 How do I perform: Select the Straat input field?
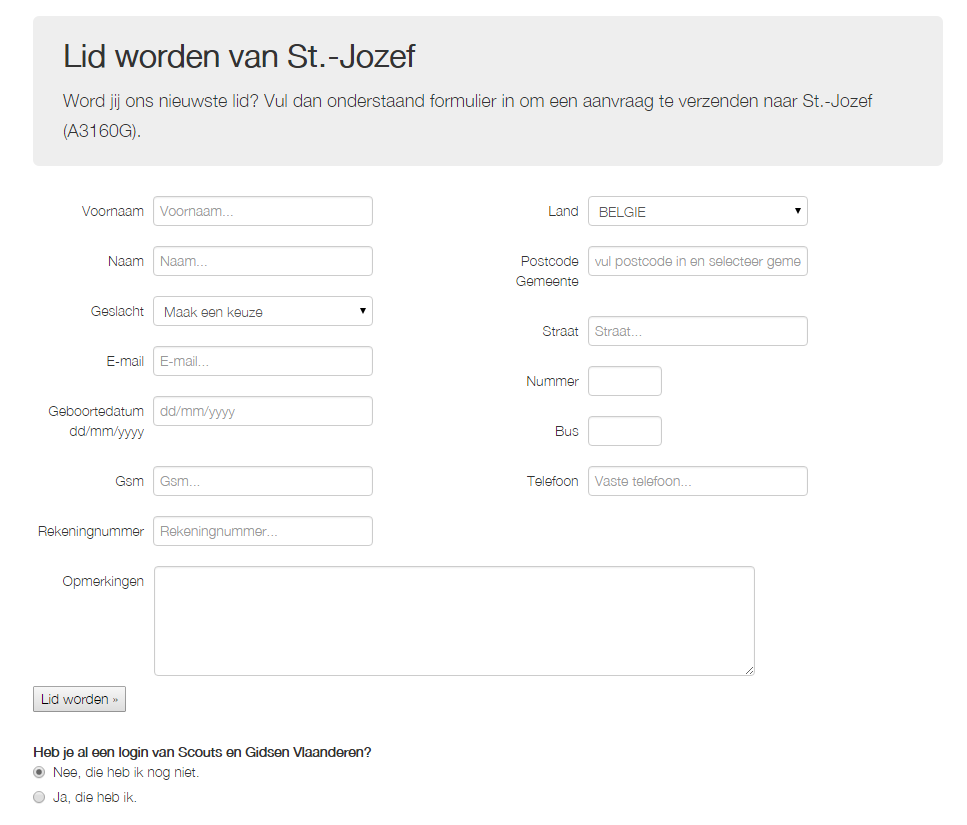(697, 331)
